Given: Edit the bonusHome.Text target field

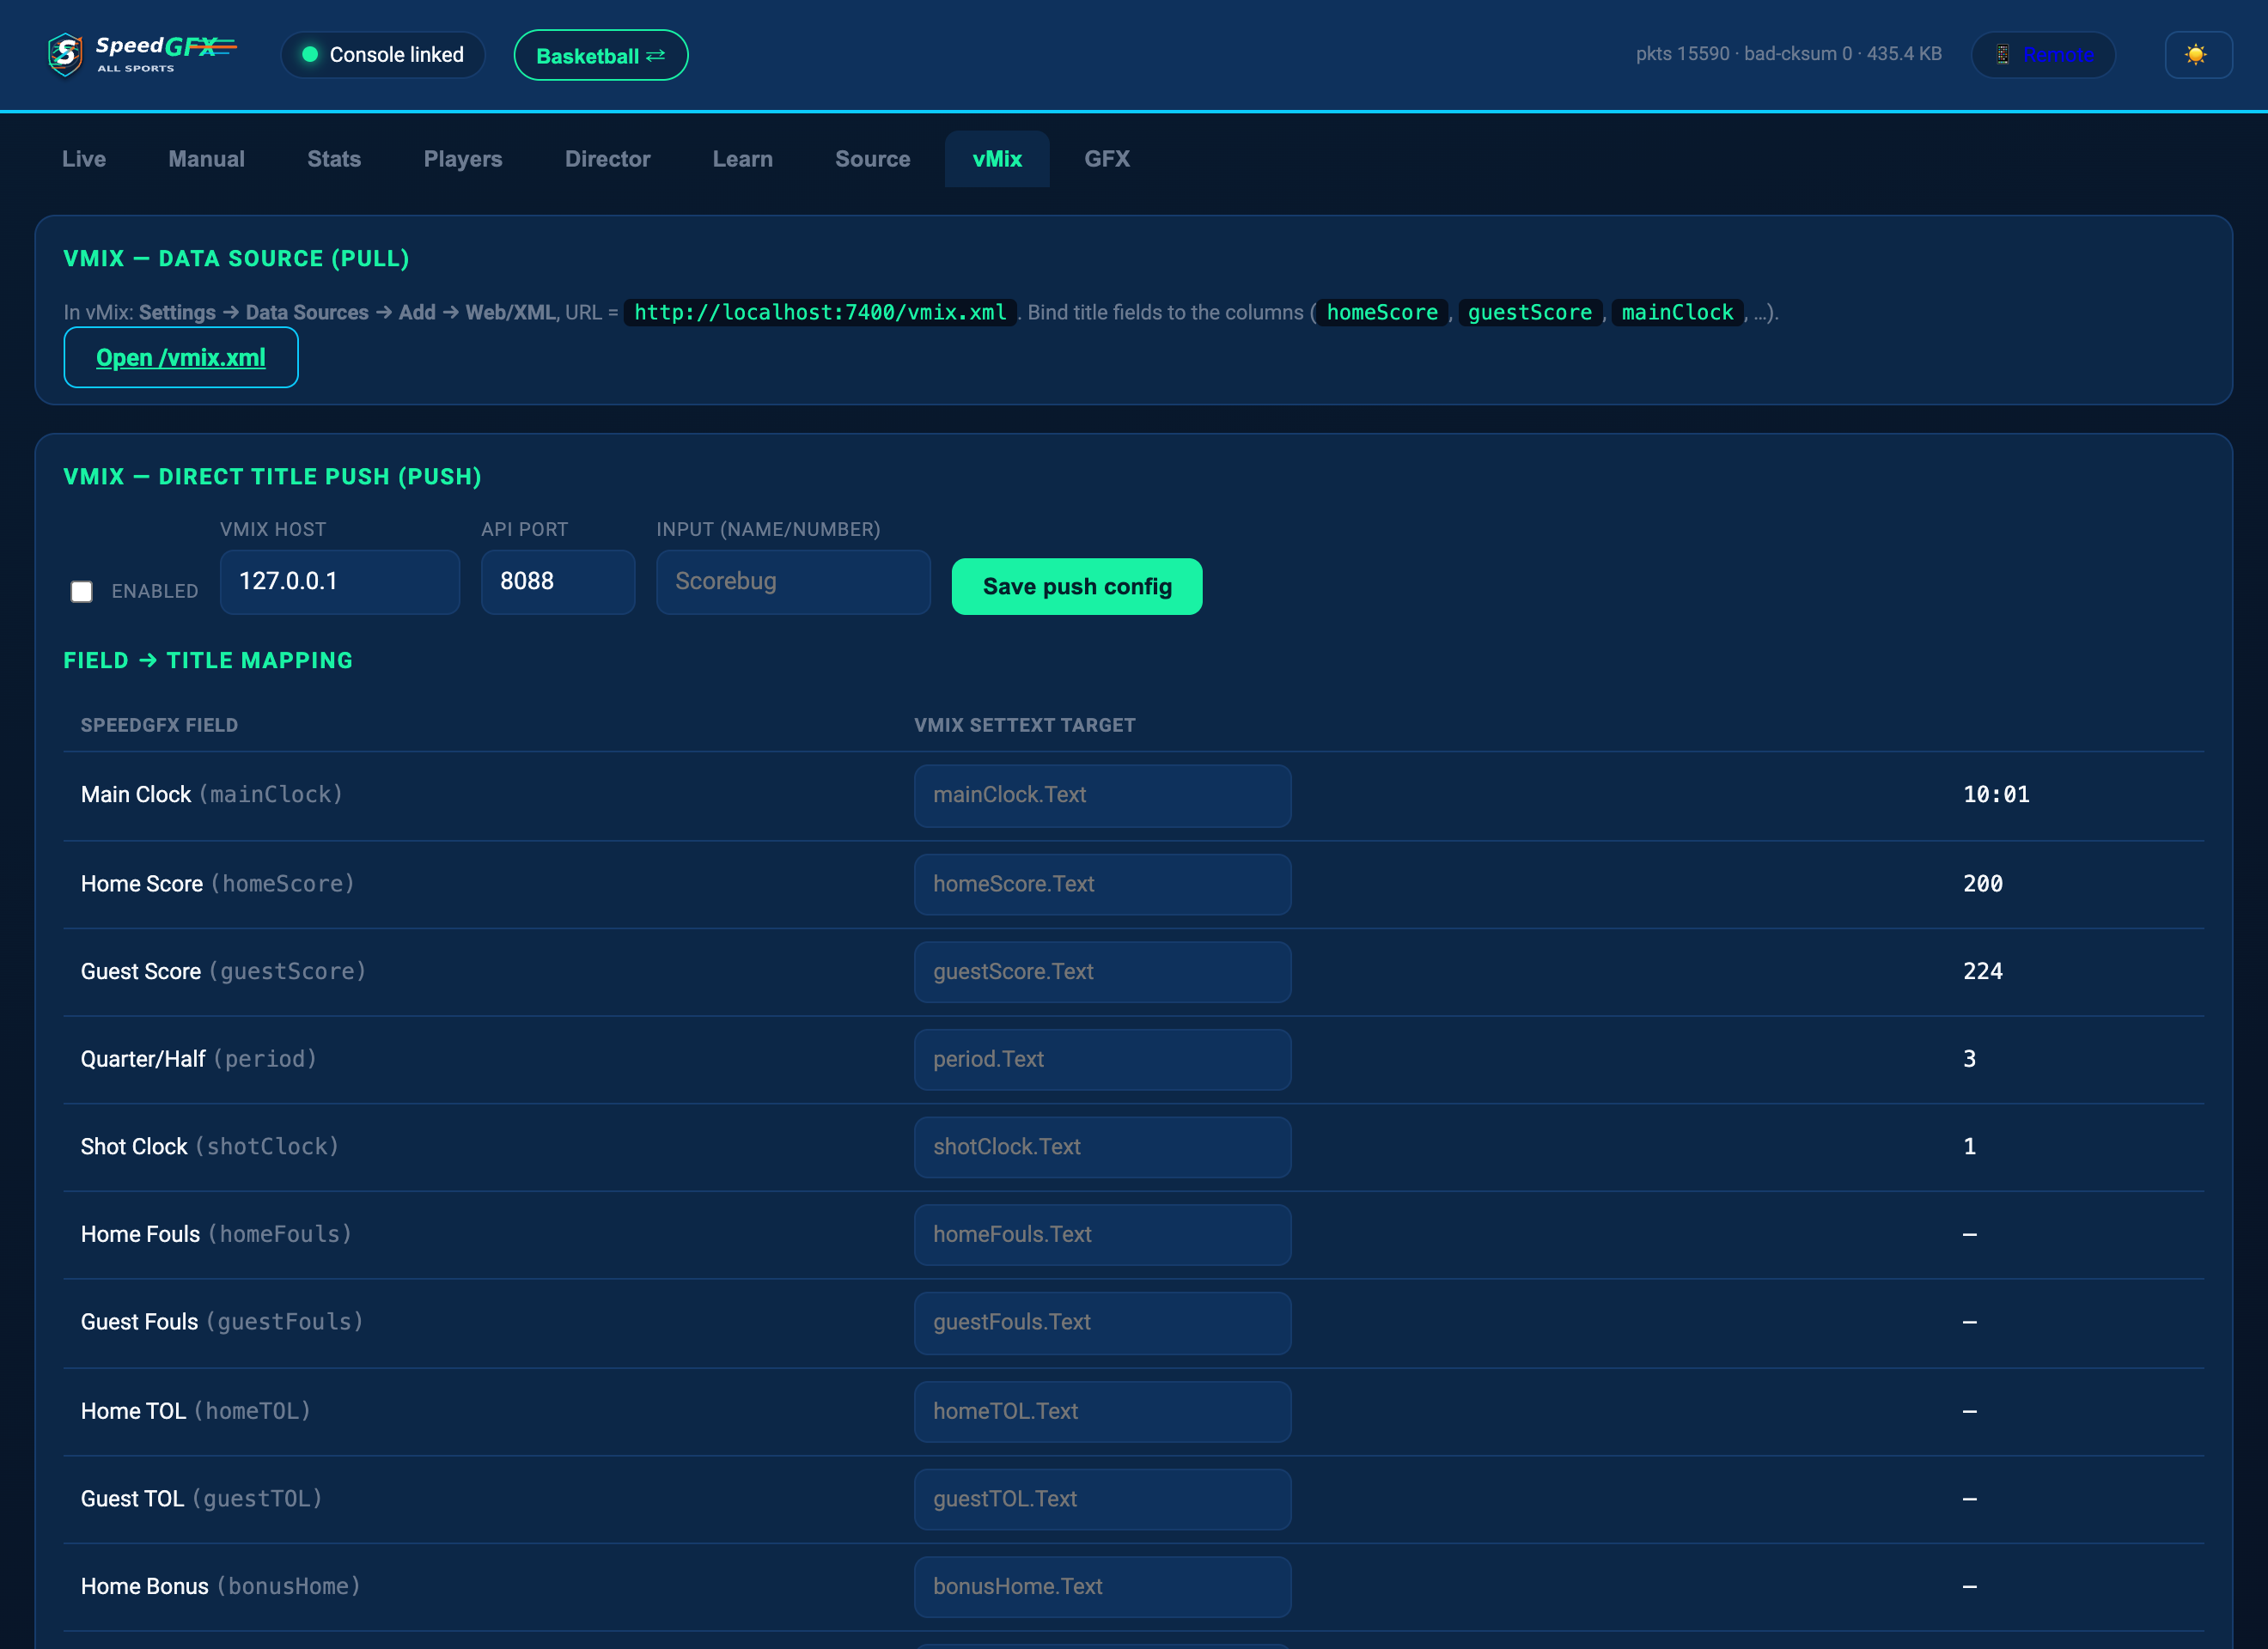Looking at the screenshot, I should click(x=1102, y=1586).
